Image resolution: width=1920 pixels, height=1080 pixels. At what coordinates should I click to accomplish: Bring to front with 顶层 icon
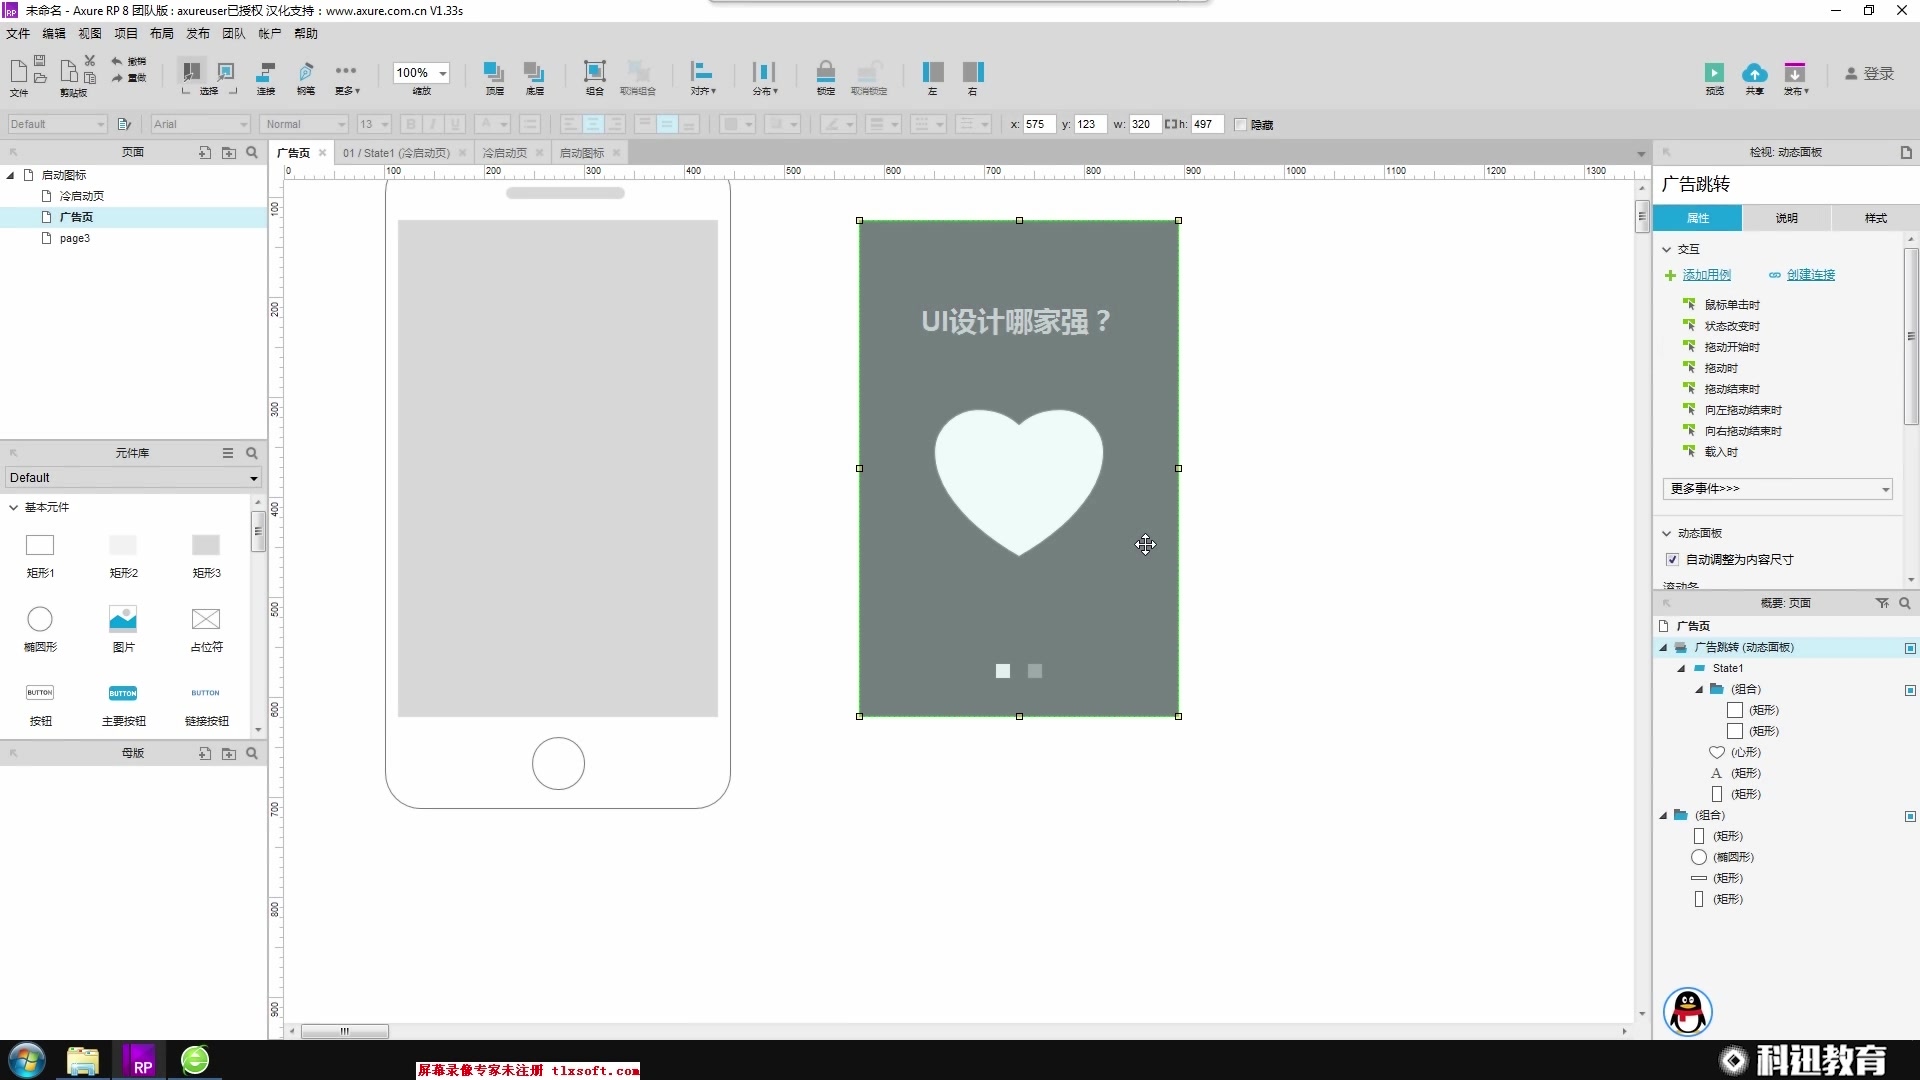(x=494, y=72)
